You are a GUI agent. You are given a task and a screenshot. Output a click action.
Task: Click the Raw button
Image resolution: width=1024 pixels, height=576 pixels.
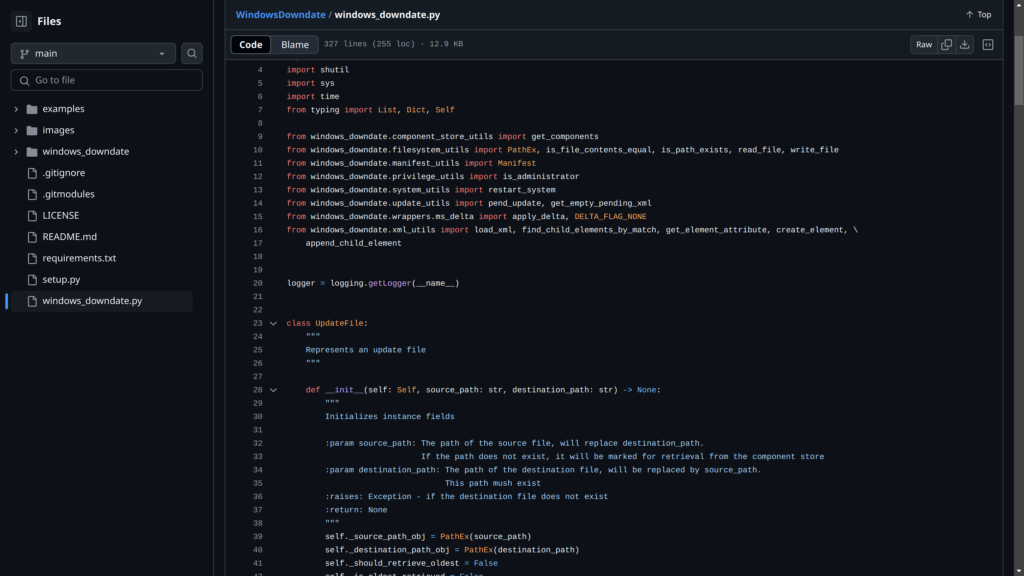[924, 44]
